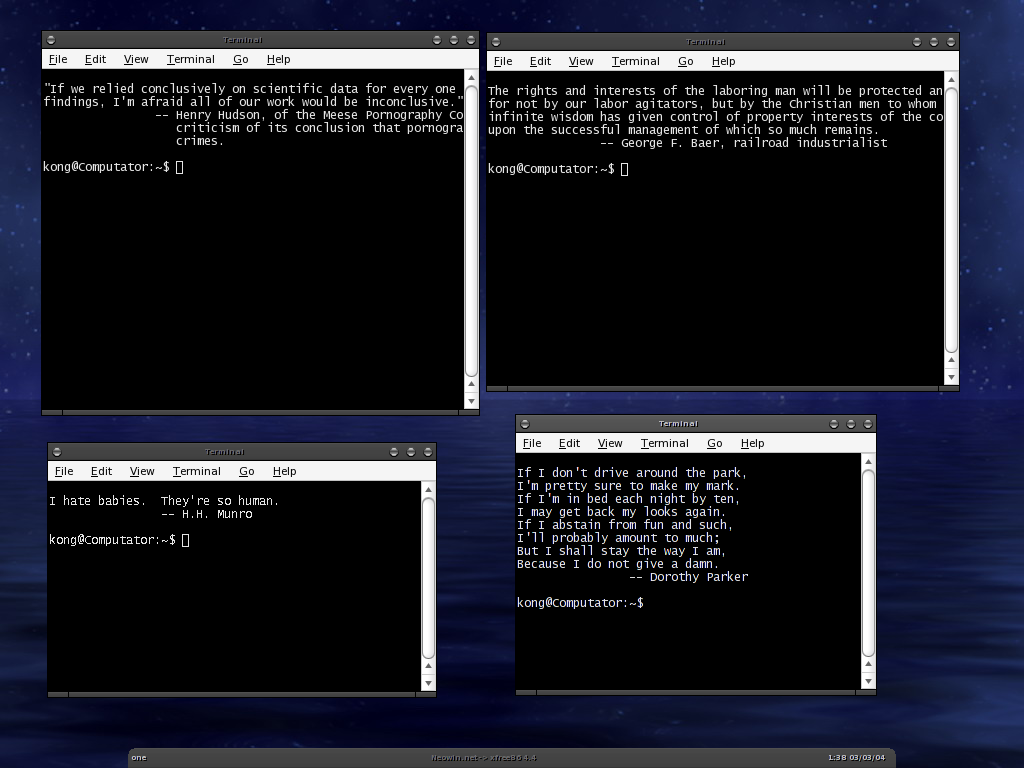Open Help menu in Dorothy Parker terminal
Viewport: 1024px width, 768px height.
click(752, 443)
